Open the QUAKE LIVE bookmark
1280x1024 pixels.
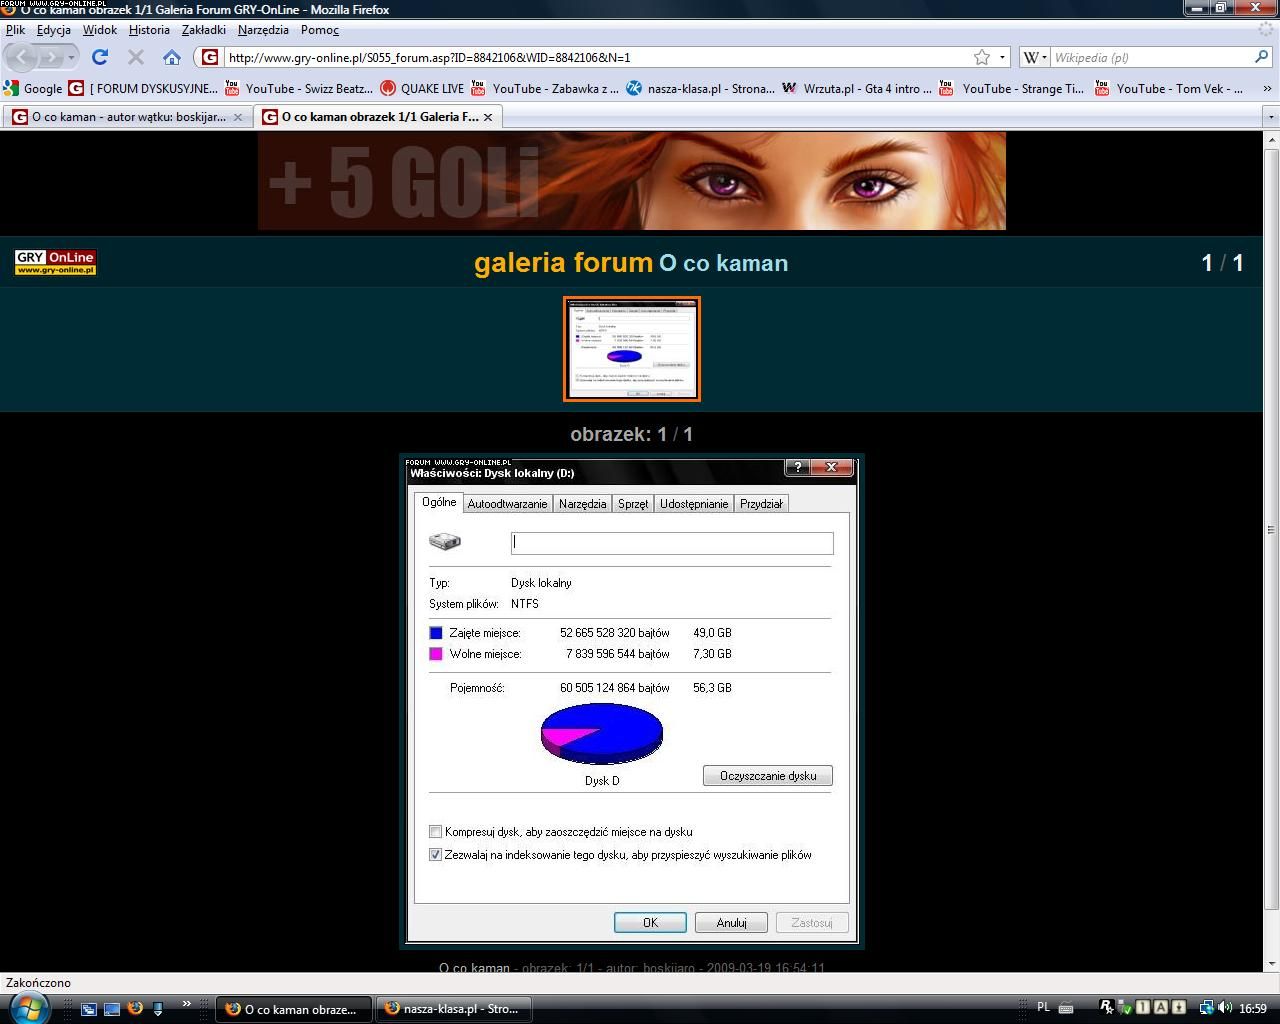[422, 88]
